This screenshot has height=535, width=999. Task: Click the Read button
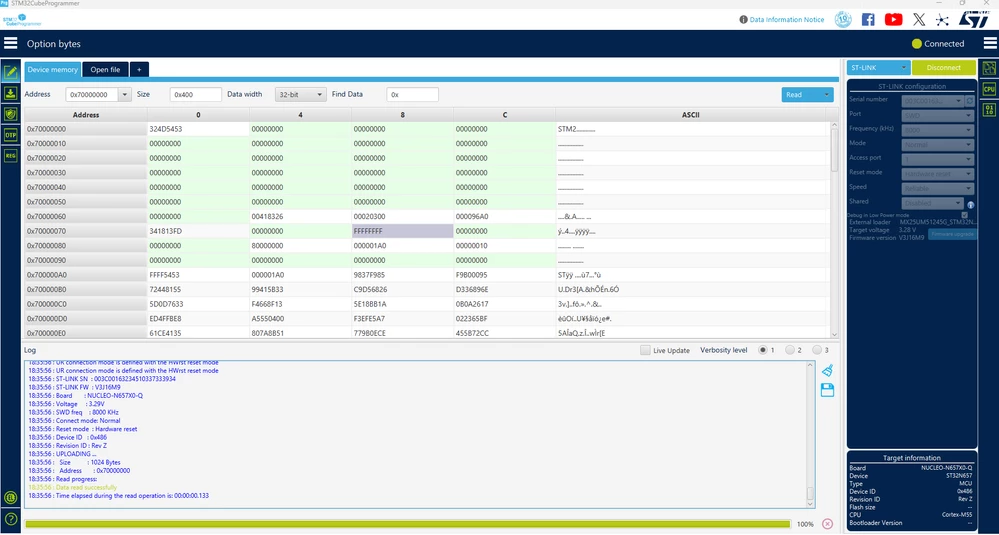click(x=801, y=94)
